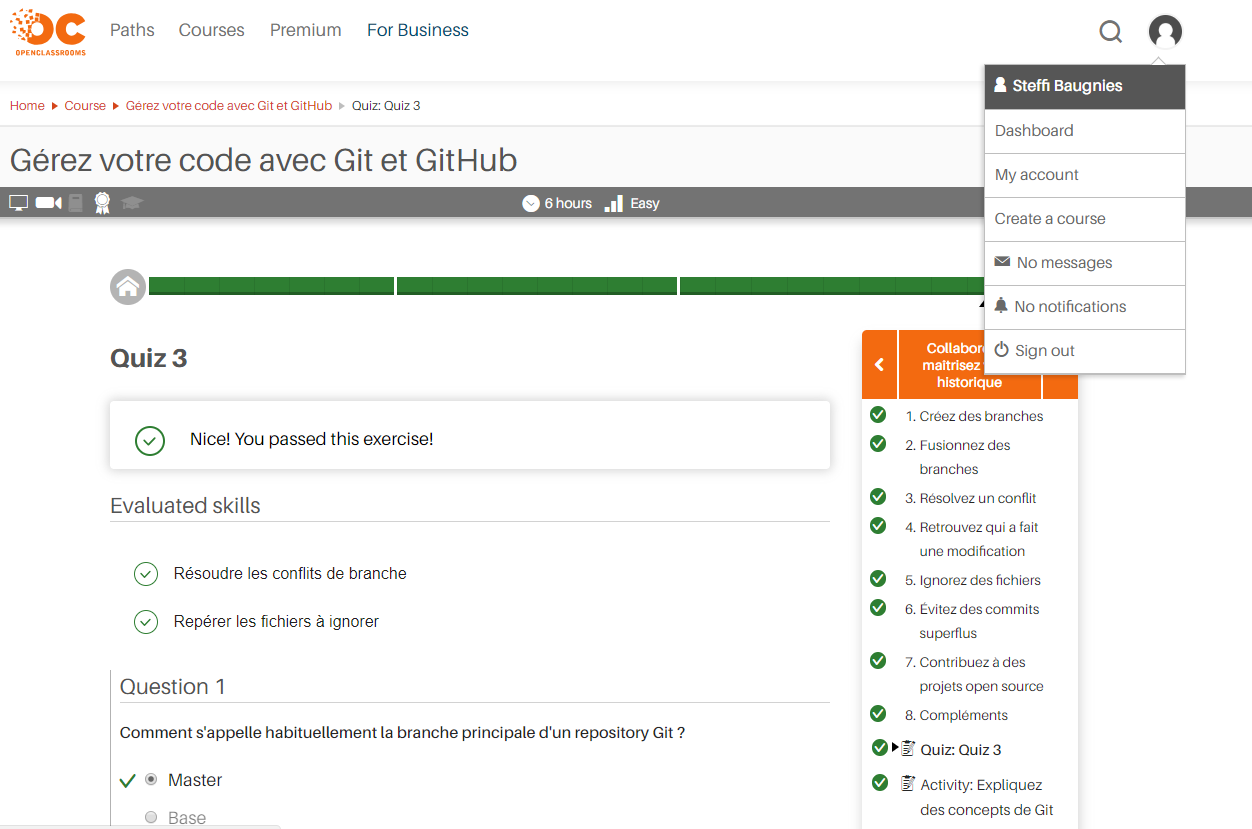The image size is (1252, 829).
Task: Open chapter 4. Retrouvez qui a fait
Action: tap(972, 539)
